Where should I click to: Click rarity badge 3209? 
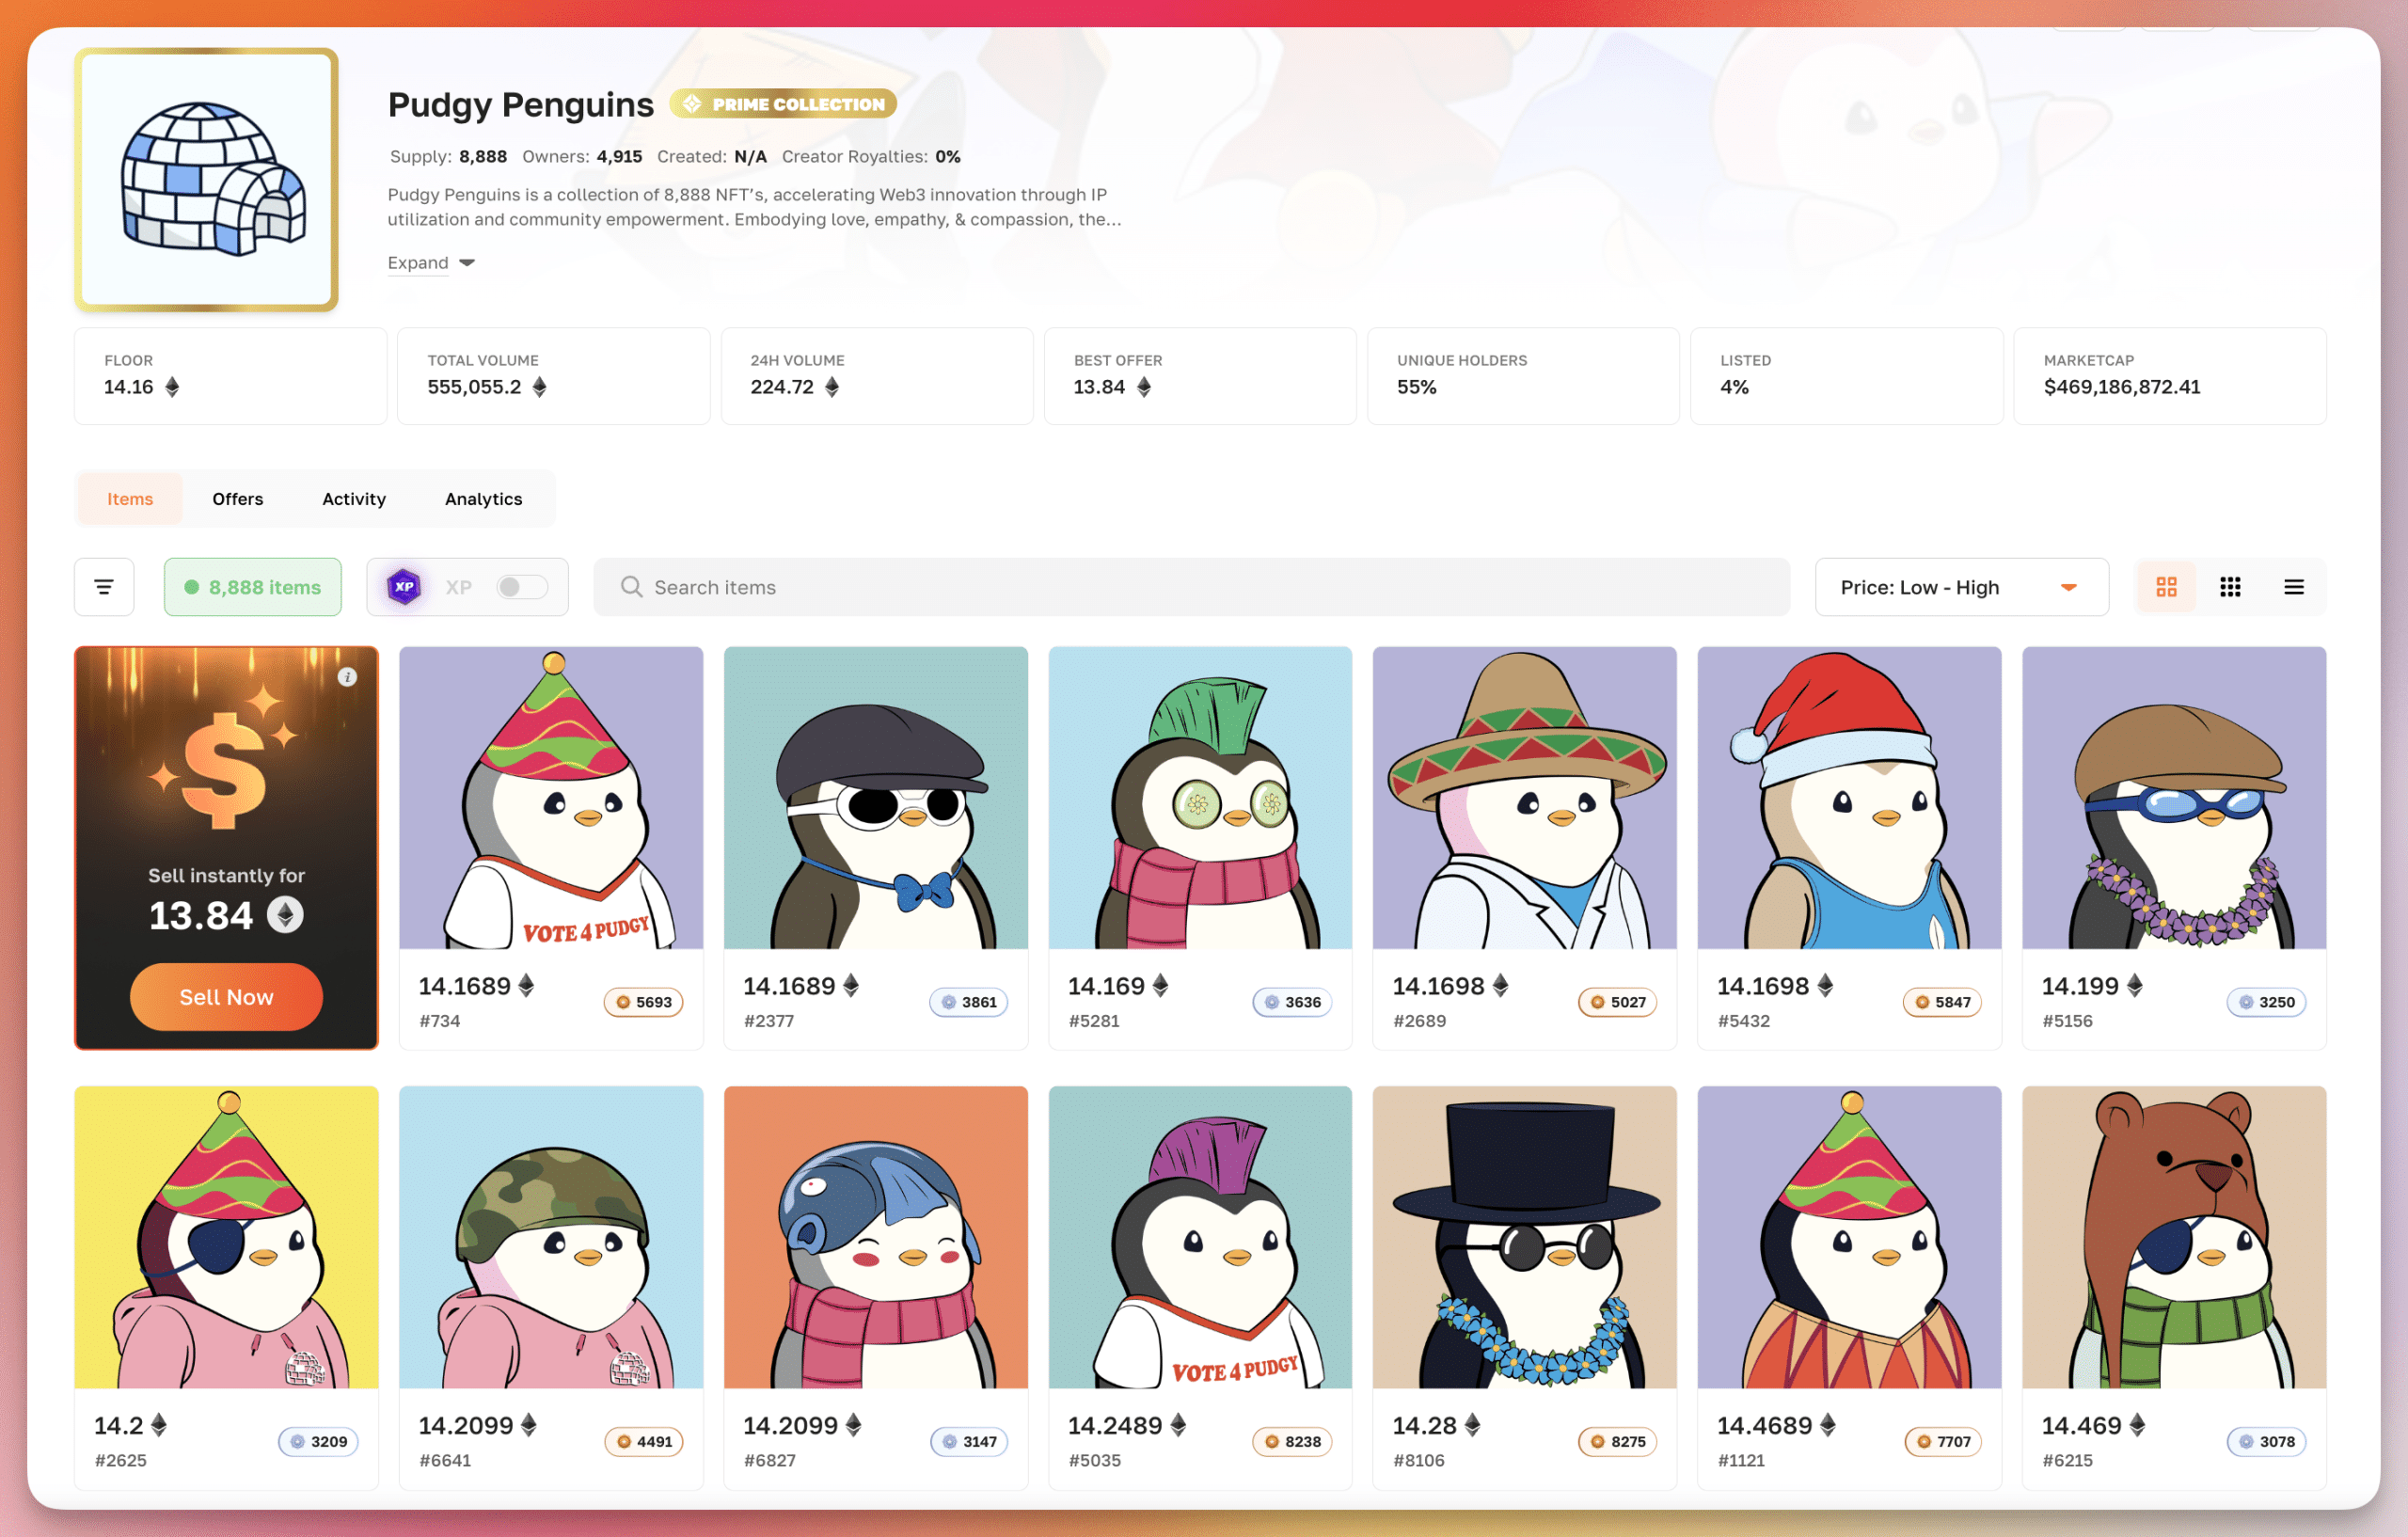click(x=319, y=1442)
